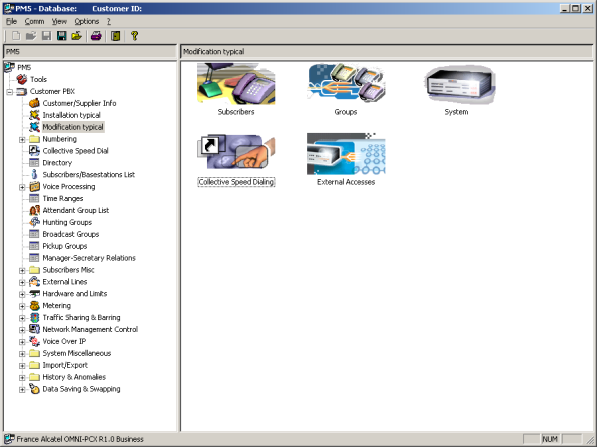Open the External Accesses icon
The height and width of the screenshot is (447, 597).
coord(346,154)
